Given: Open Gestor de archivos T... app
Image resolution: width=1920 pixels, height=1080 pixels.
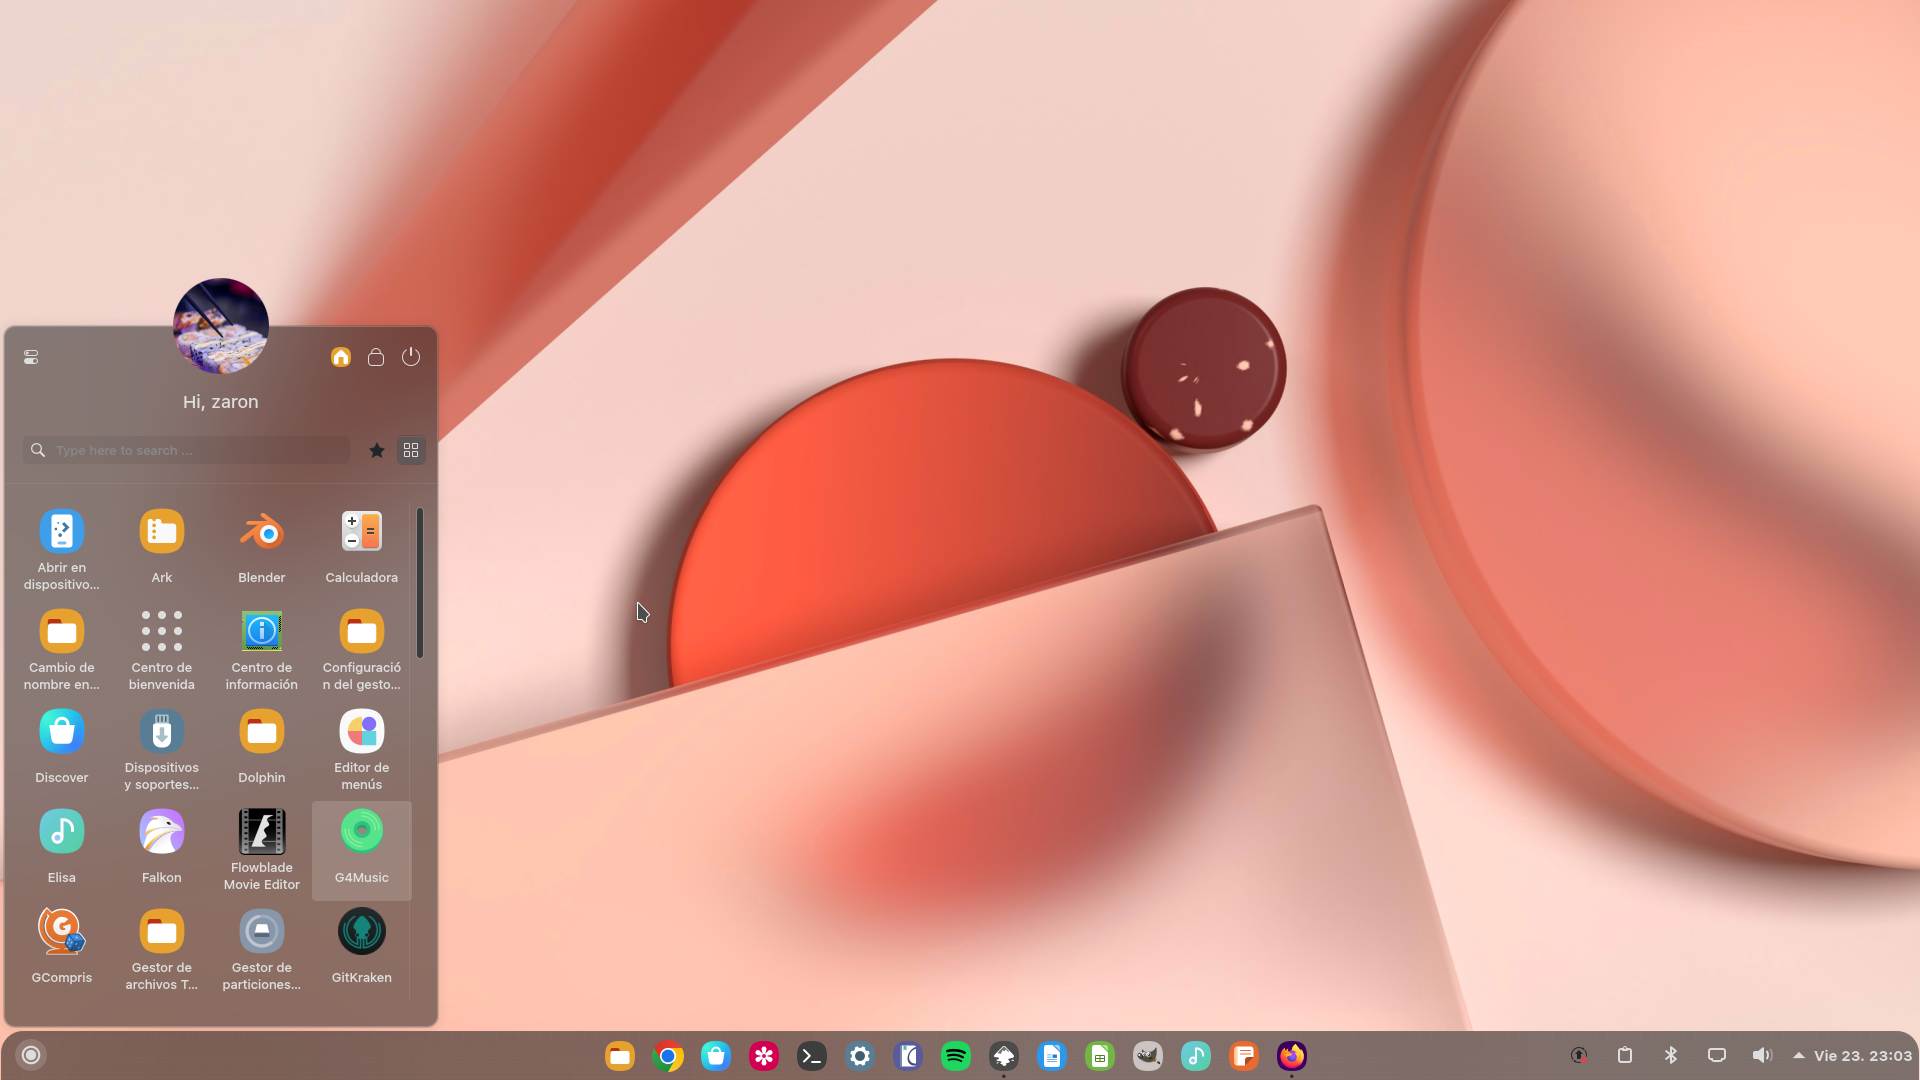Looking at the screenshot, I should [x=162, y=950].
